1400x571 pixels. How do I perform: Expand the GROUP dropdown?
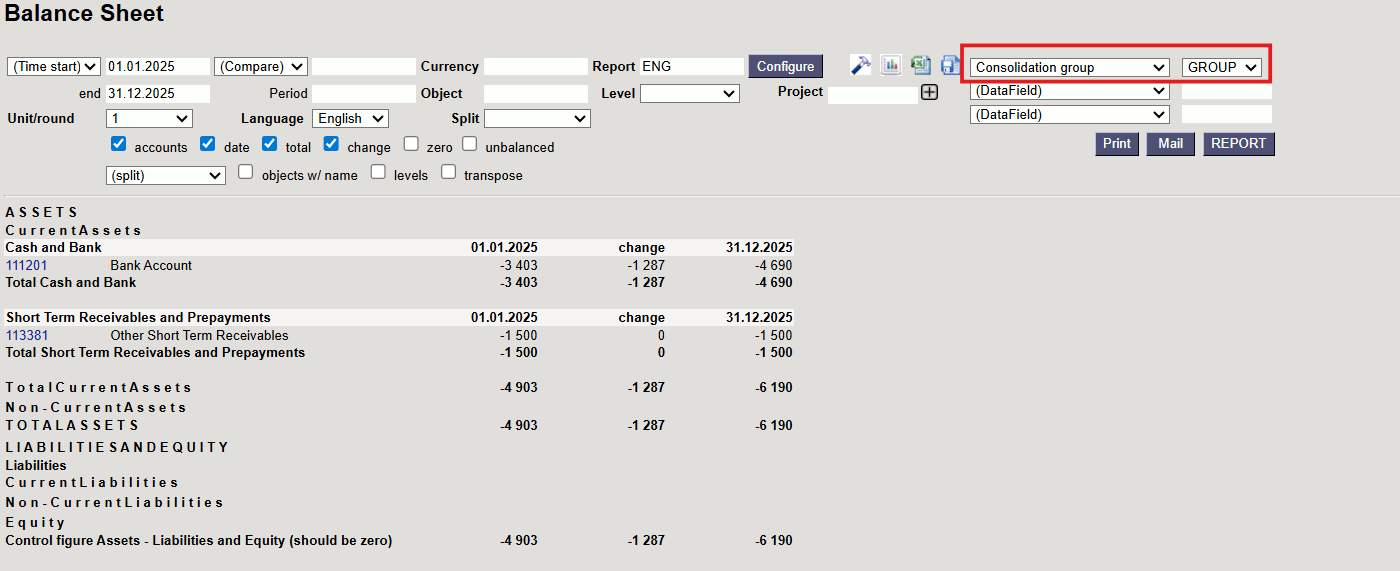coord(1222,67)
